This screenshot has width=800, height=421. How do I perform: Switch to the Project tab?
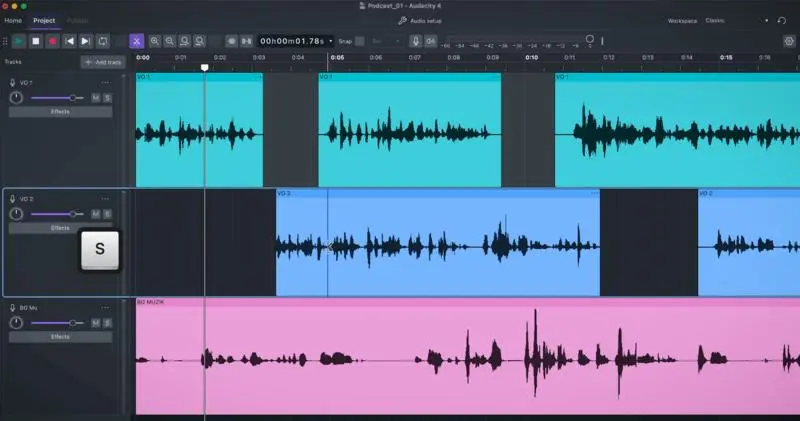pos(44,21)
